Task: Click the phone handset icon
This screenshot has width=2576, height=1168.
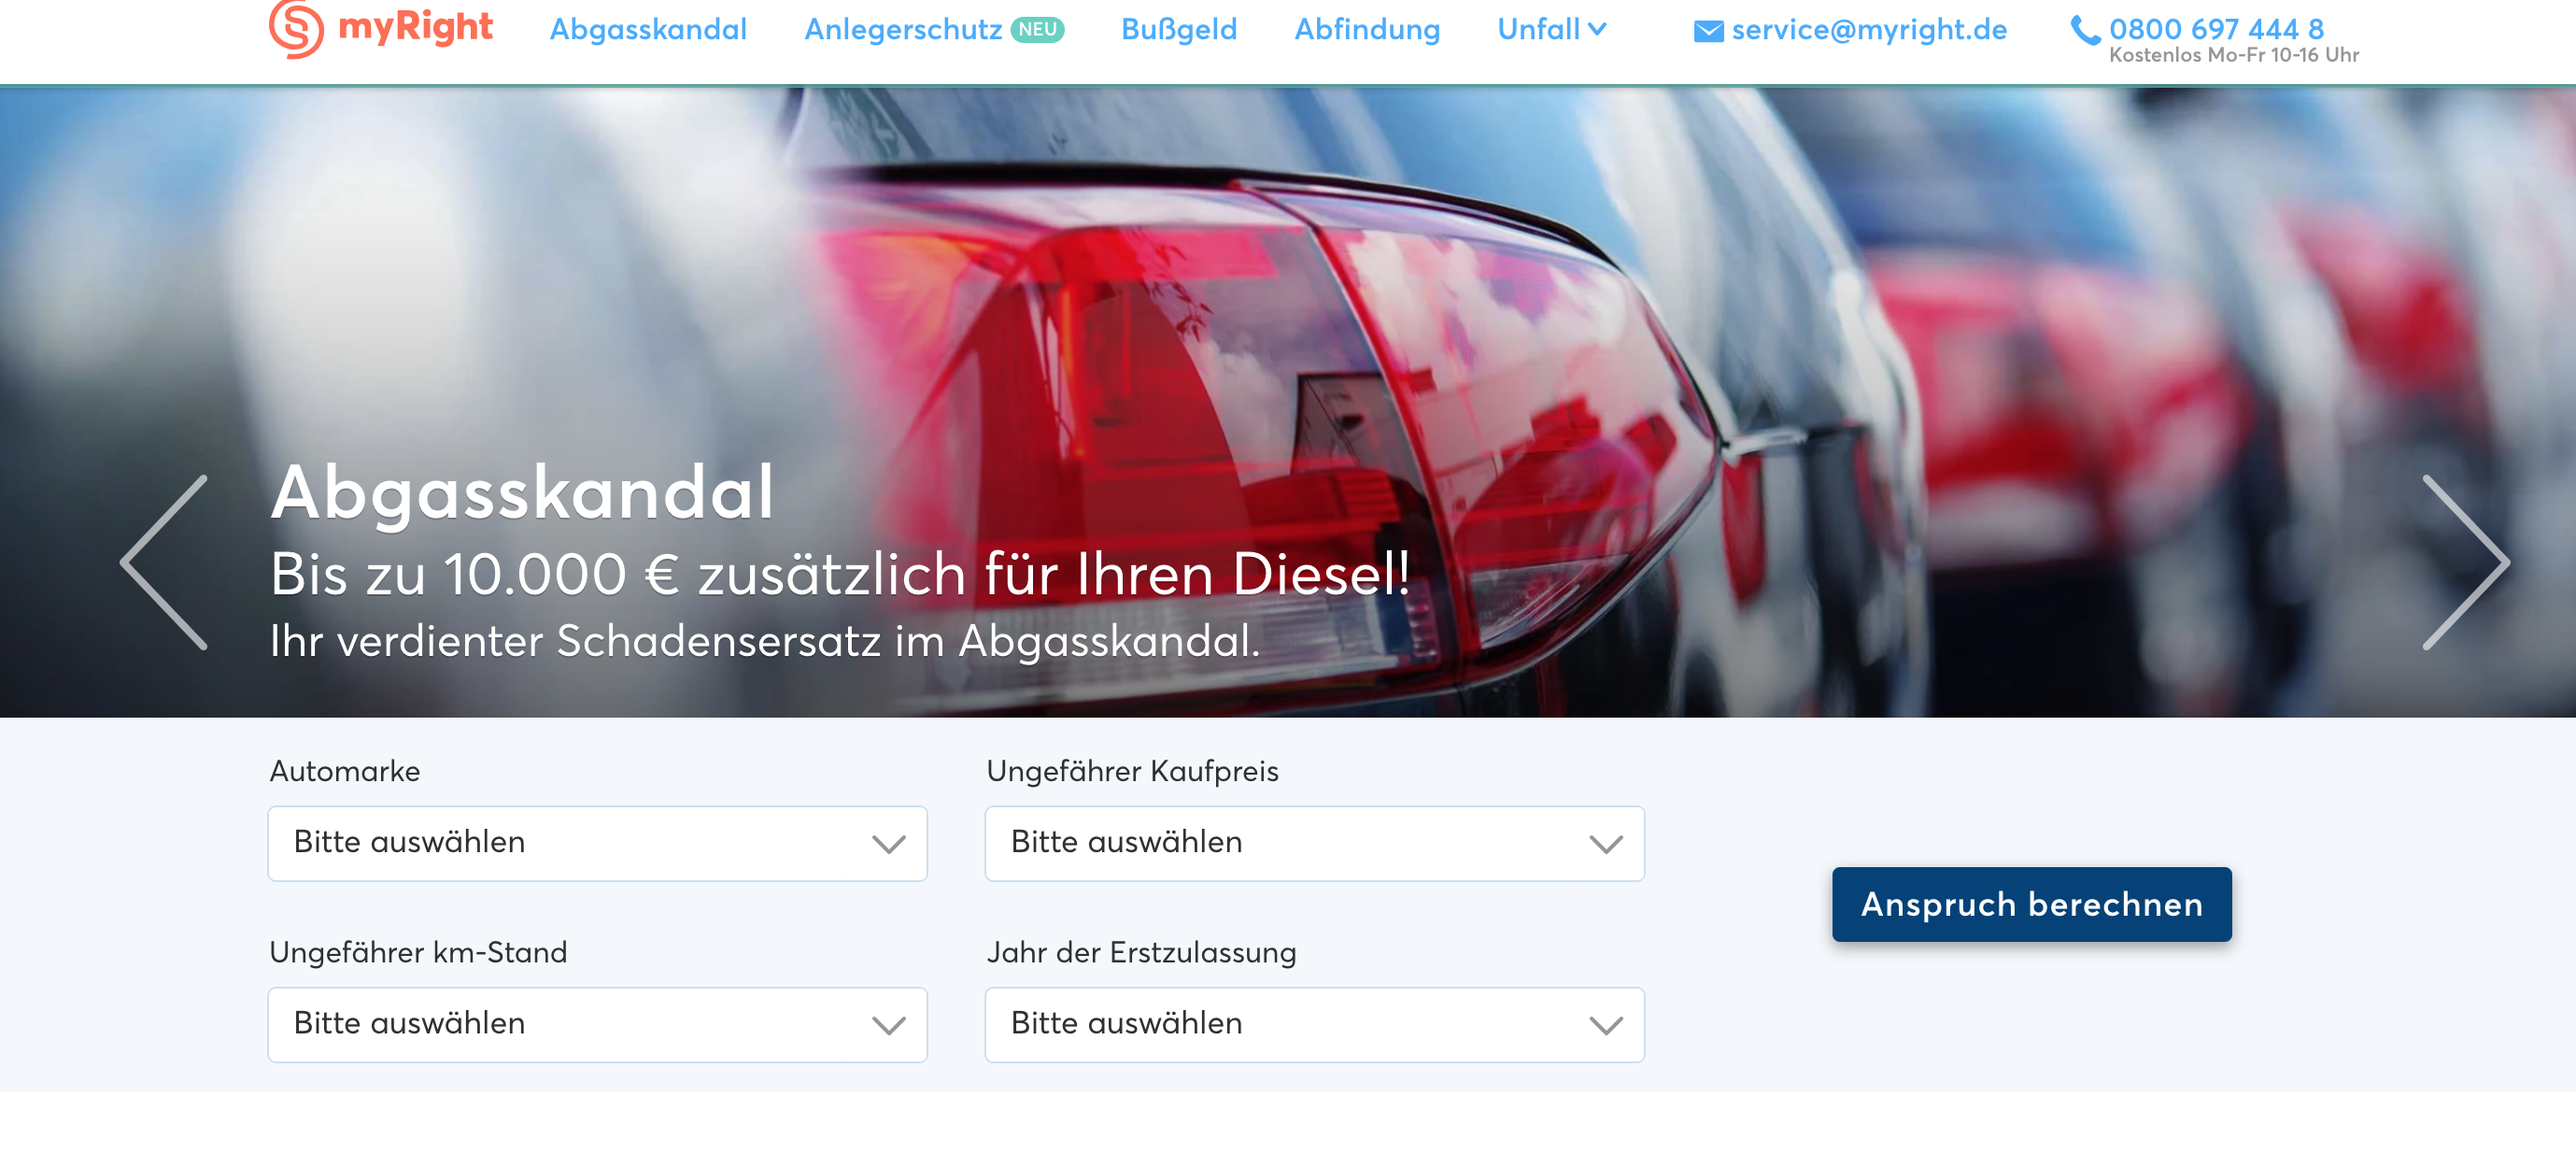Action: click(2084, 30)
